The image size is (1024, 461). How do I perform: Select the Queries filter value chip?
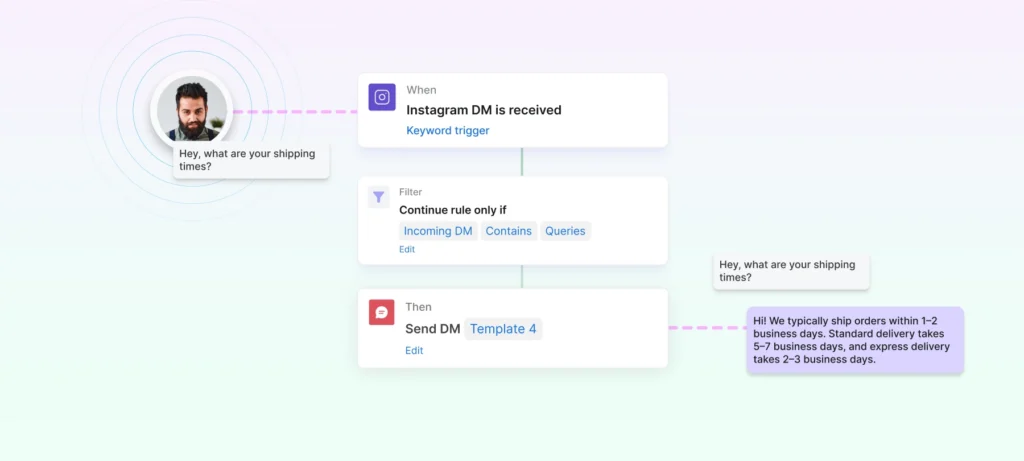coord(565,231)
